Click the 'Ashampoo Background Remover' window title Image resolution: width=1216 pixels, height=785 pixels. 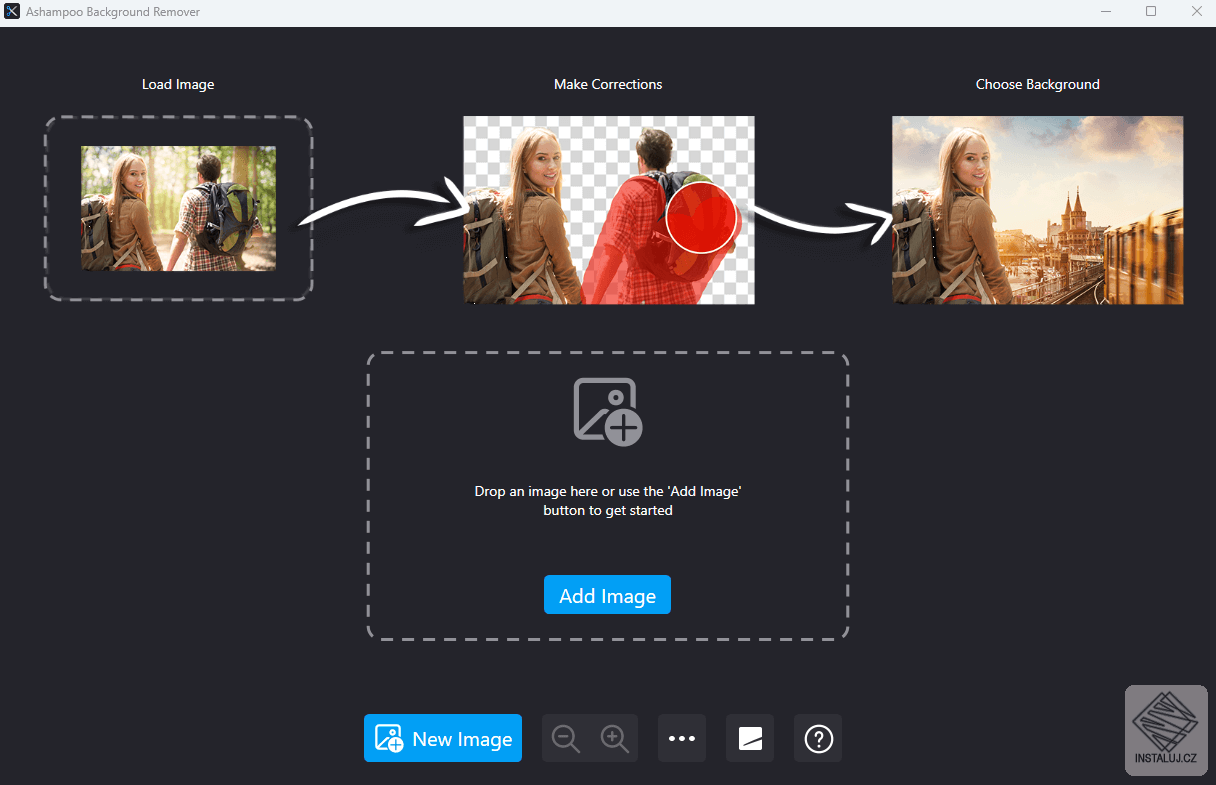pyautogui.click(x=113, y=12)
